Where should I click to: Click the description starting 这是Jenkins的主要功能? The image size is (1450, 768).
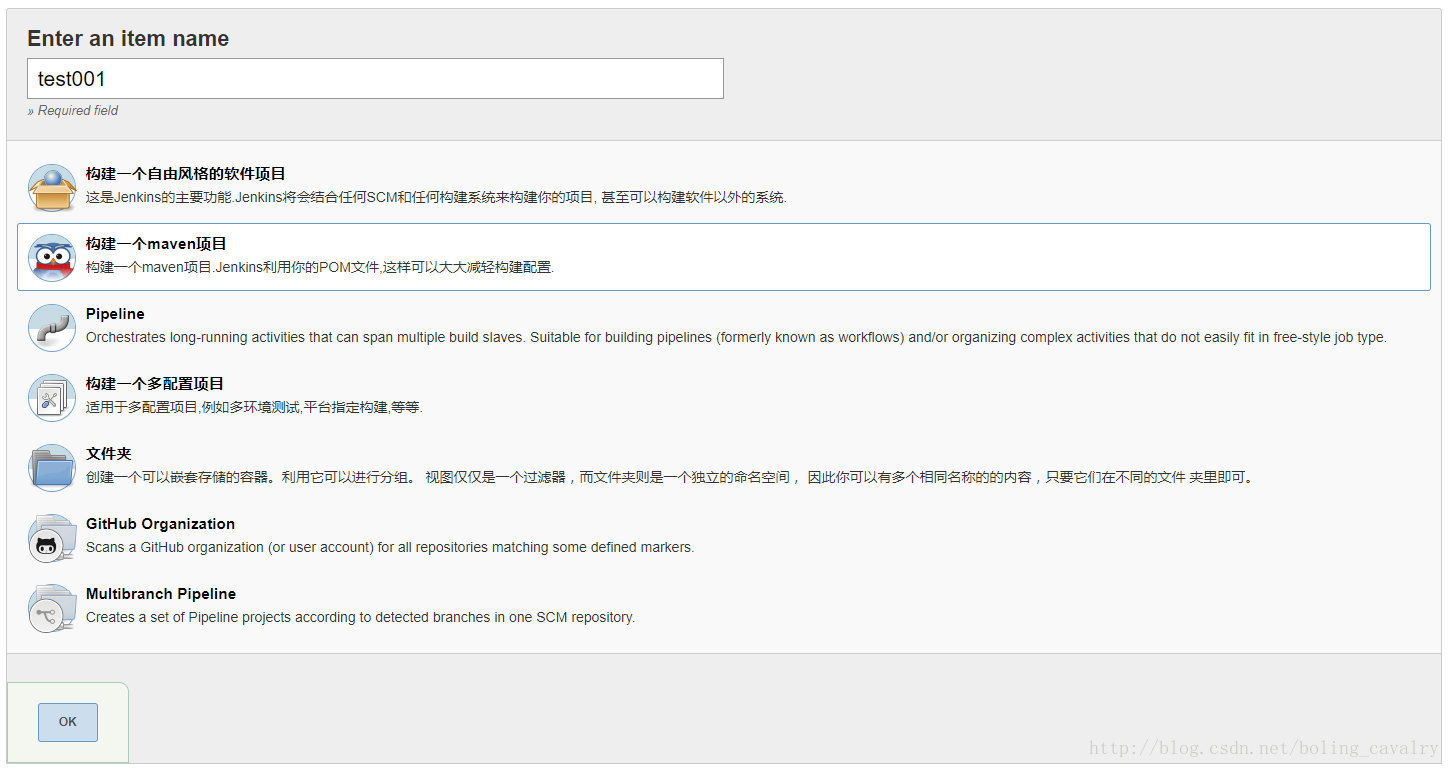(x=436, y=198)
